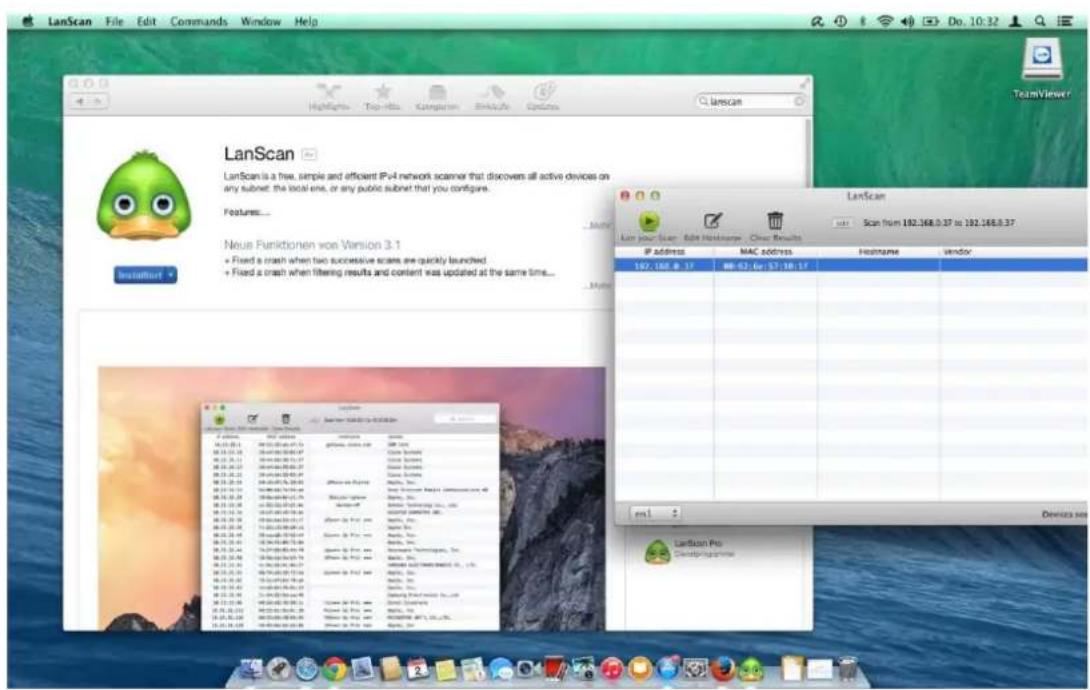Open iBooks orange icon in the dock
This screenshot has height=690, width=1090.
[640, 669]
